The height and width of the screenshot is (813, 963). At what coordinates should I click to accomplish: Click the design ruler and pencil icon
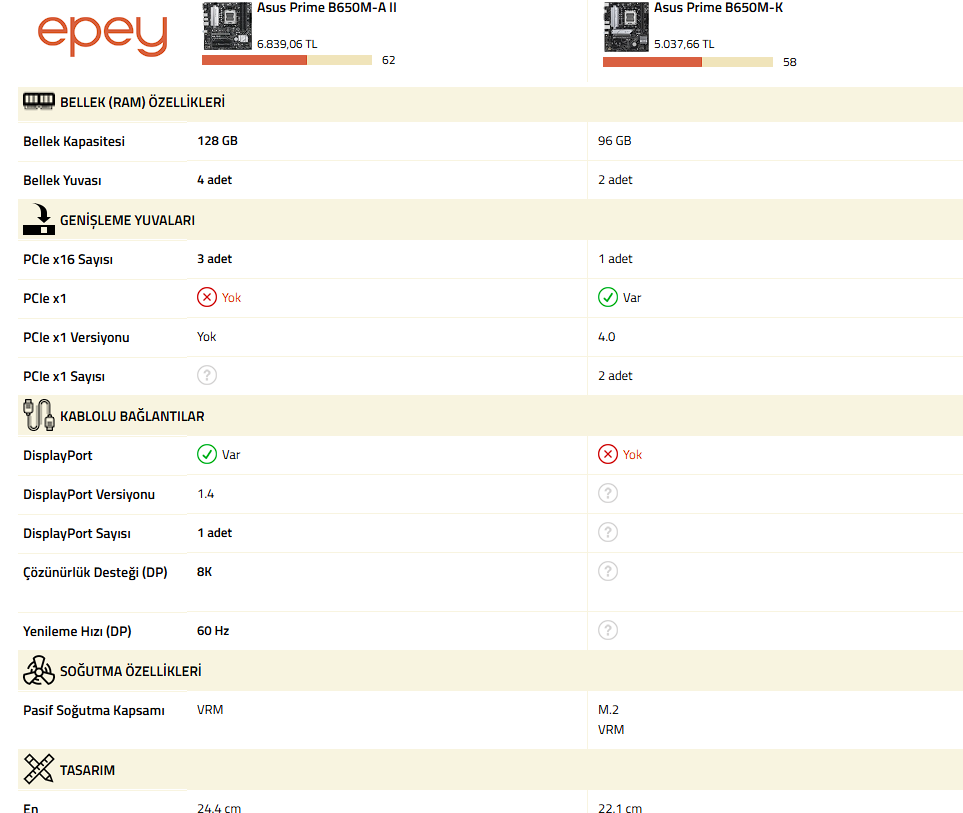coord(39,769)
